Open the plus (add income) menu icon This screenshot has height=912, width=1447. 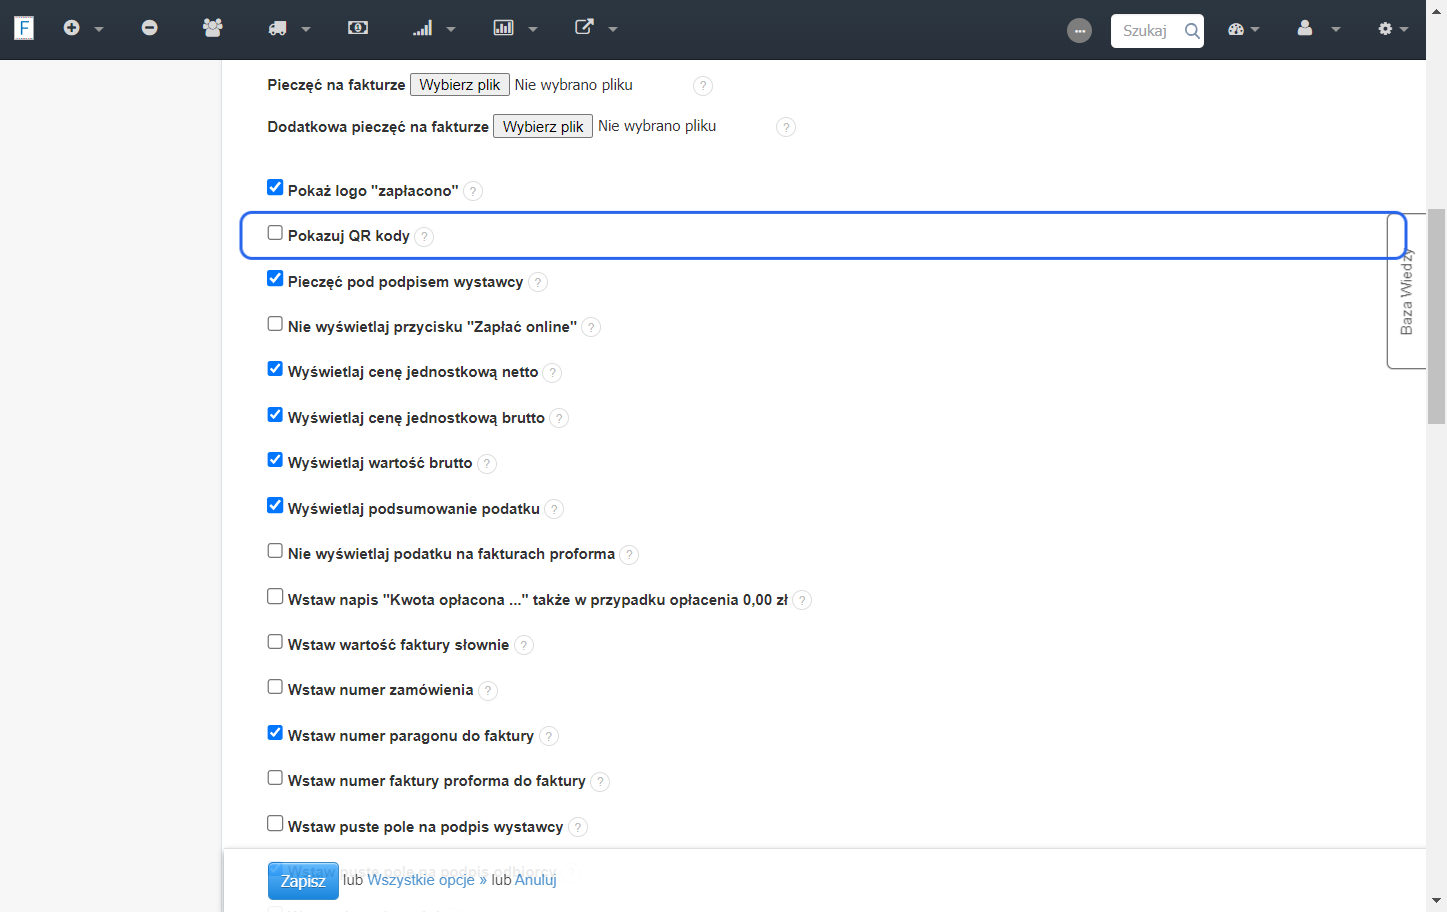point(71,28)
